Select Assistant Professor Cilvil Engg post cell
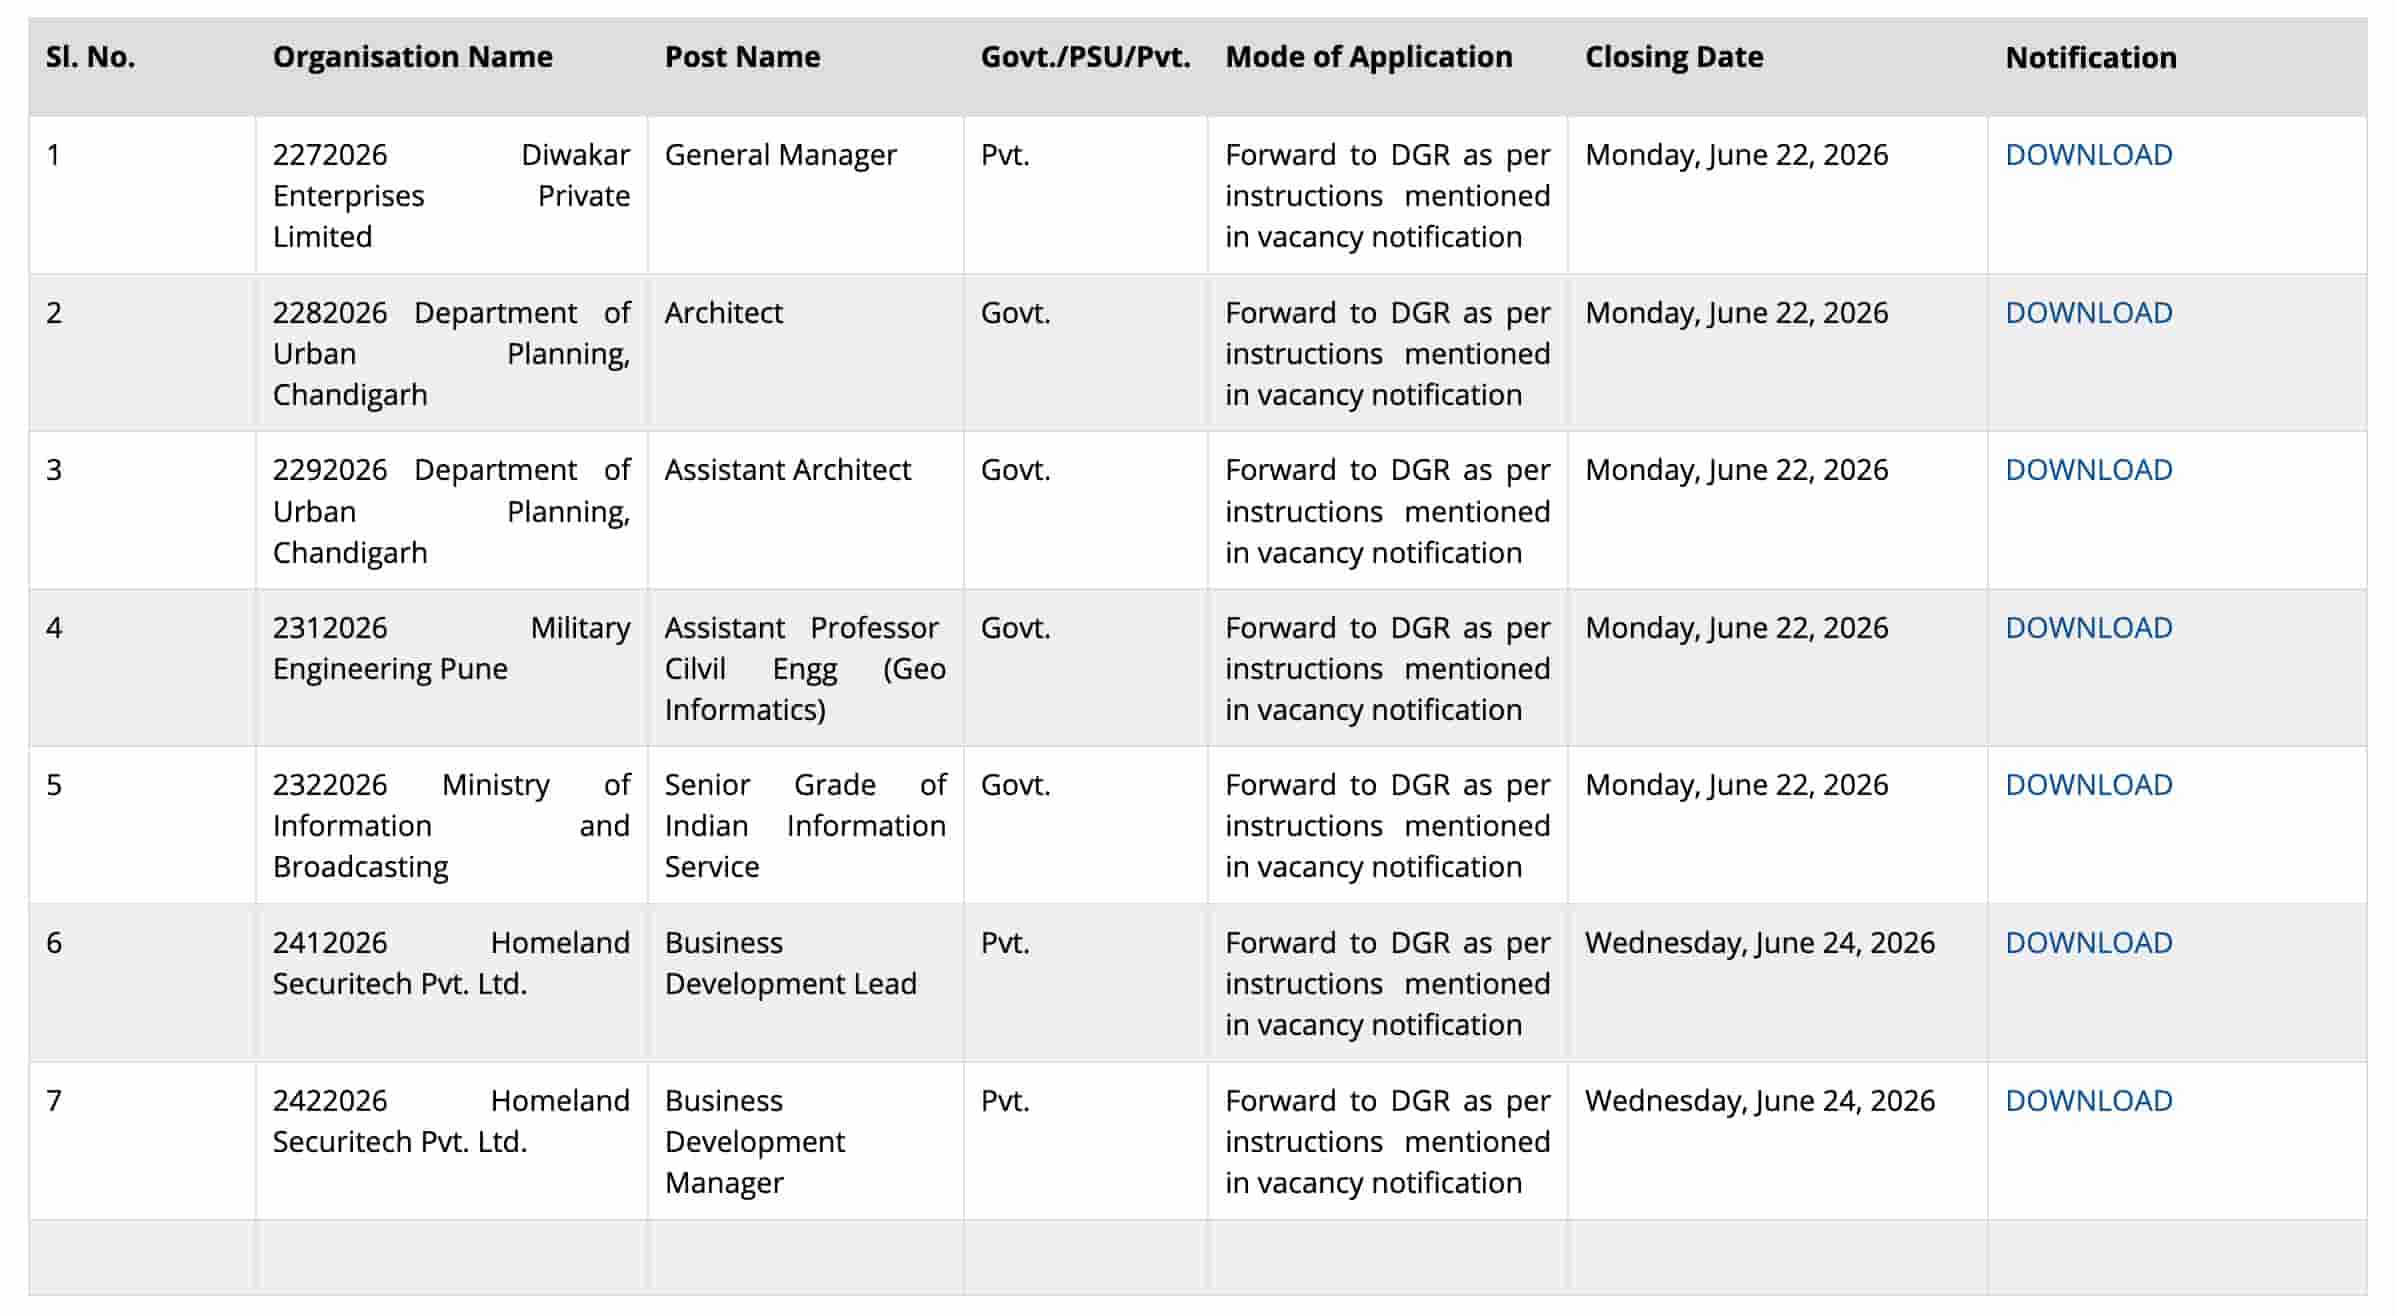The width and height of the screenshot is (2396, 1316). pos(805,669)
